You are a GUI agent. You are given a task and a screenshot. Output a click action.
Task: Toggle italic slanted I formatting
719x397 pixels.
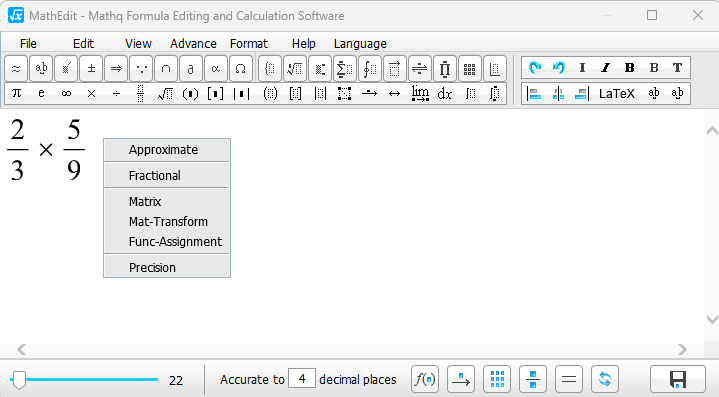pos(606,68)
